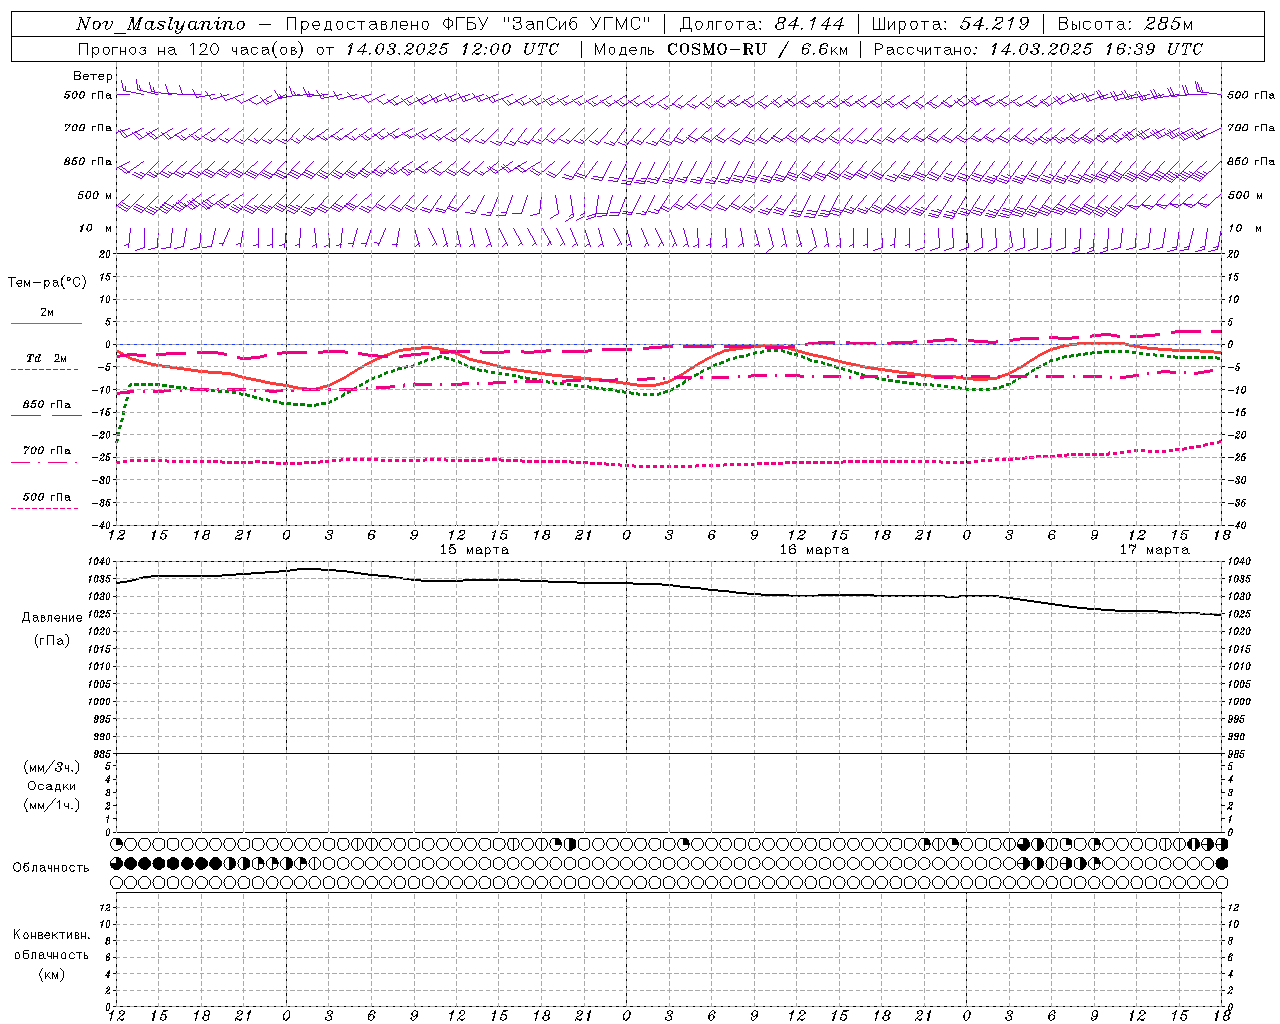Click the "Конвективн." convective cloud label

coord(51,935)
